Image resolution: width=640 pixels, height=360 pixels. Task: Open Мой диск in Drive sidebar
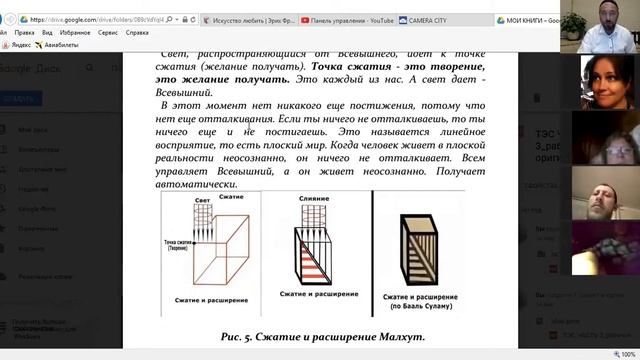(32, 130)
